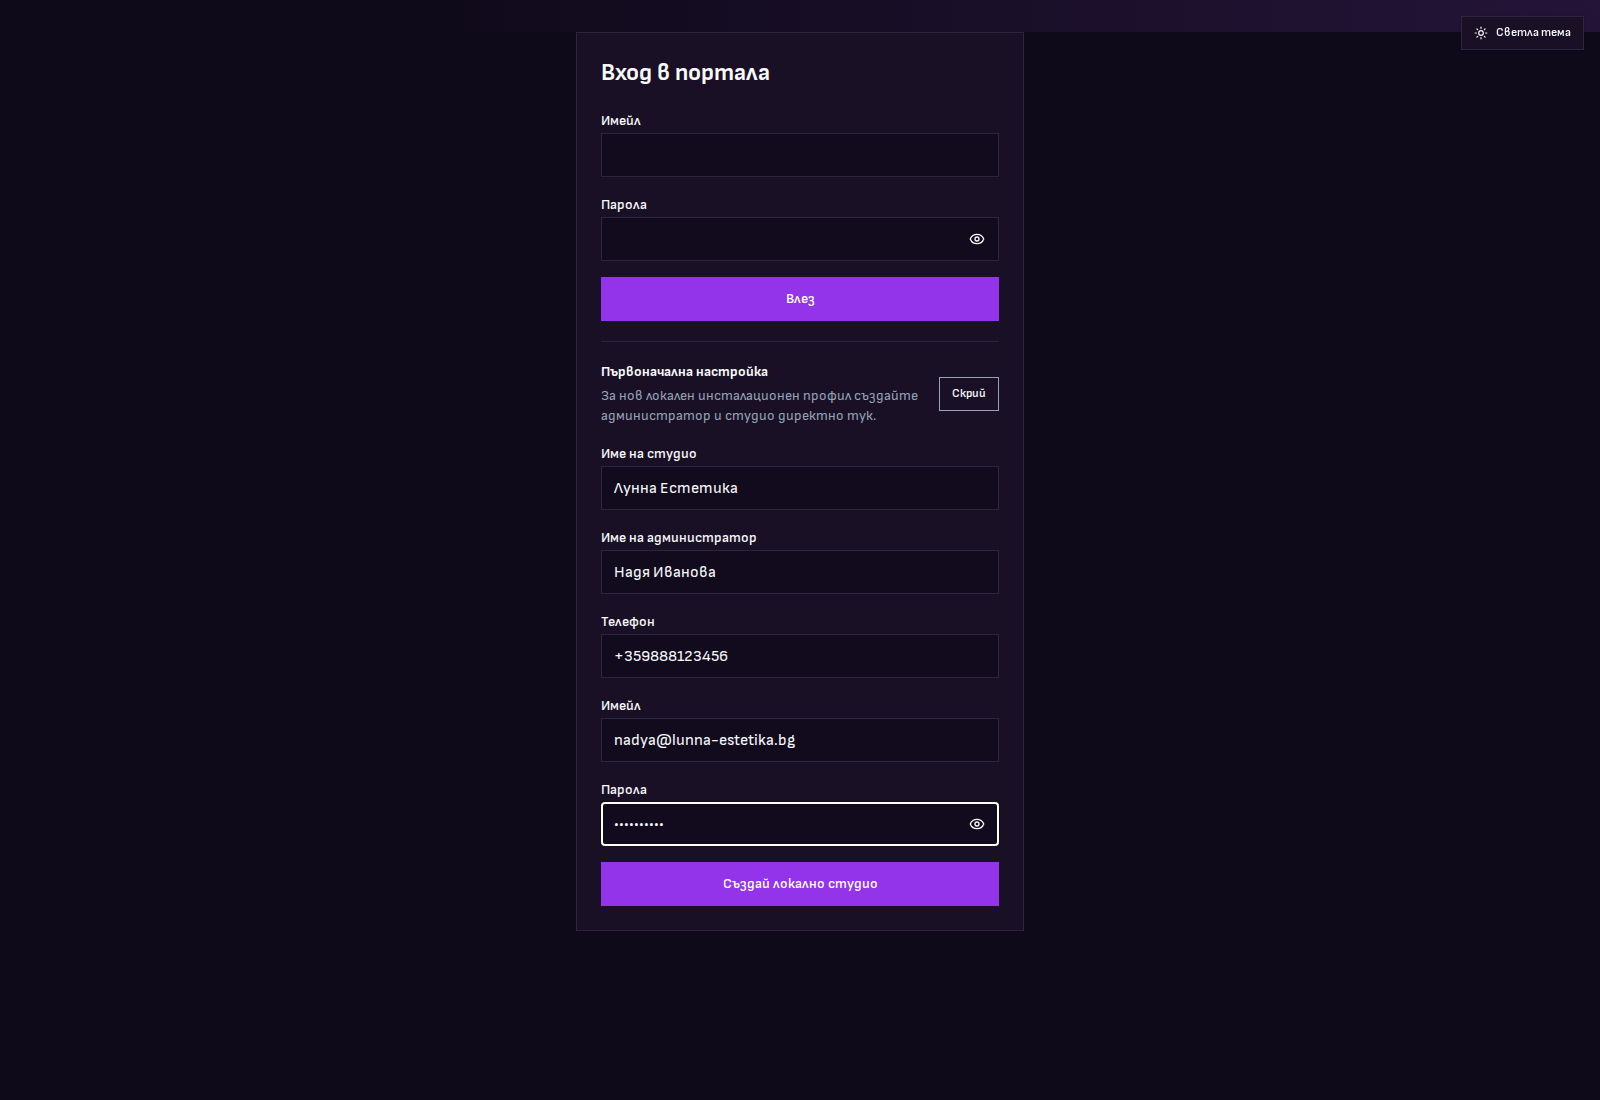This screenshot has width=1600, height=1100.
Task: Focus the empty login password field
Action: [780, 239]
